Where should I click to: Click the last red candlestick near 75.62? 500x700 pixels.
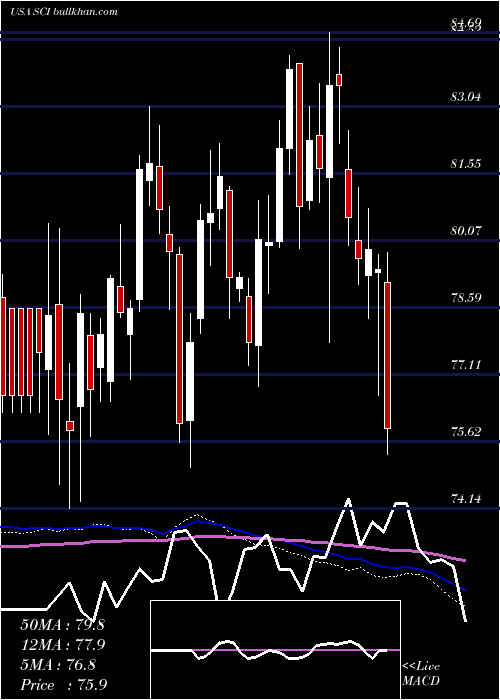(388, 355)
